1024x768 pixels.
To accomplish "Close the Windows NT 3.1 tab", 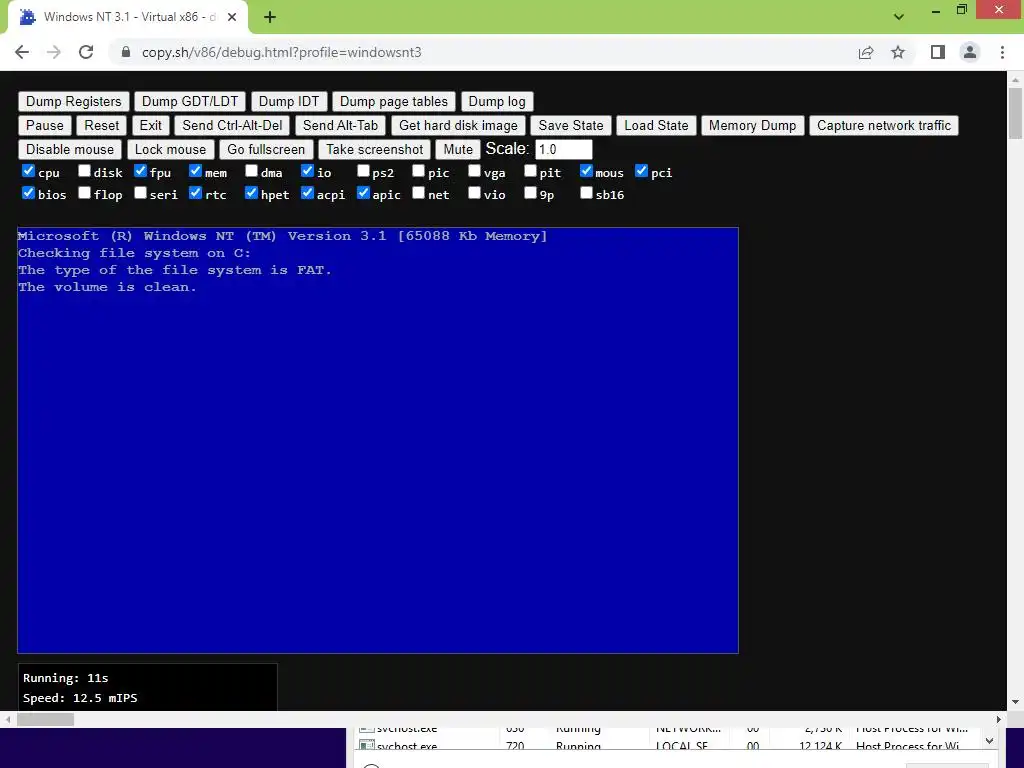I will point(232,17).
